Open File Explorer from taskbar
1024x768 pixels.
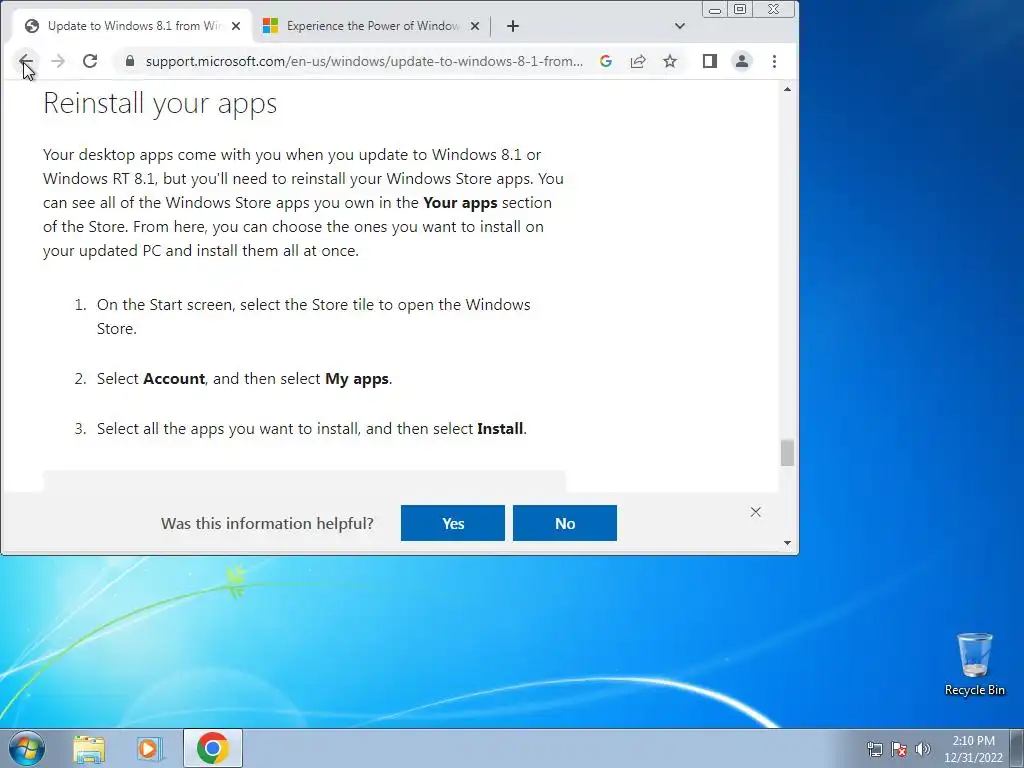pos(89,749)
